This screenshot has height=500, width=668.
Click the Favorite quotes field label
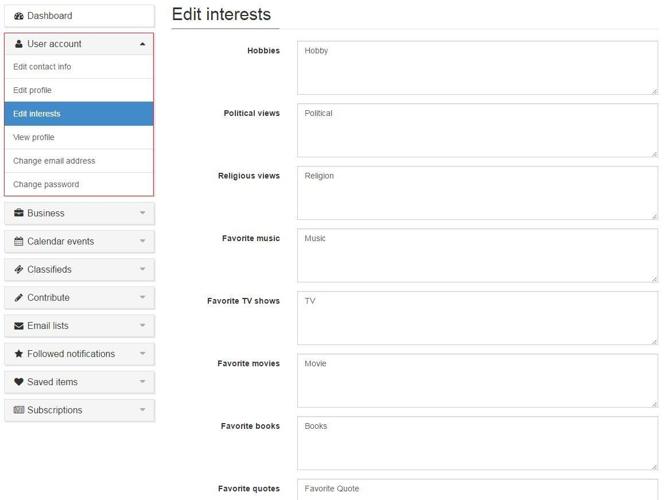point(249,489)
